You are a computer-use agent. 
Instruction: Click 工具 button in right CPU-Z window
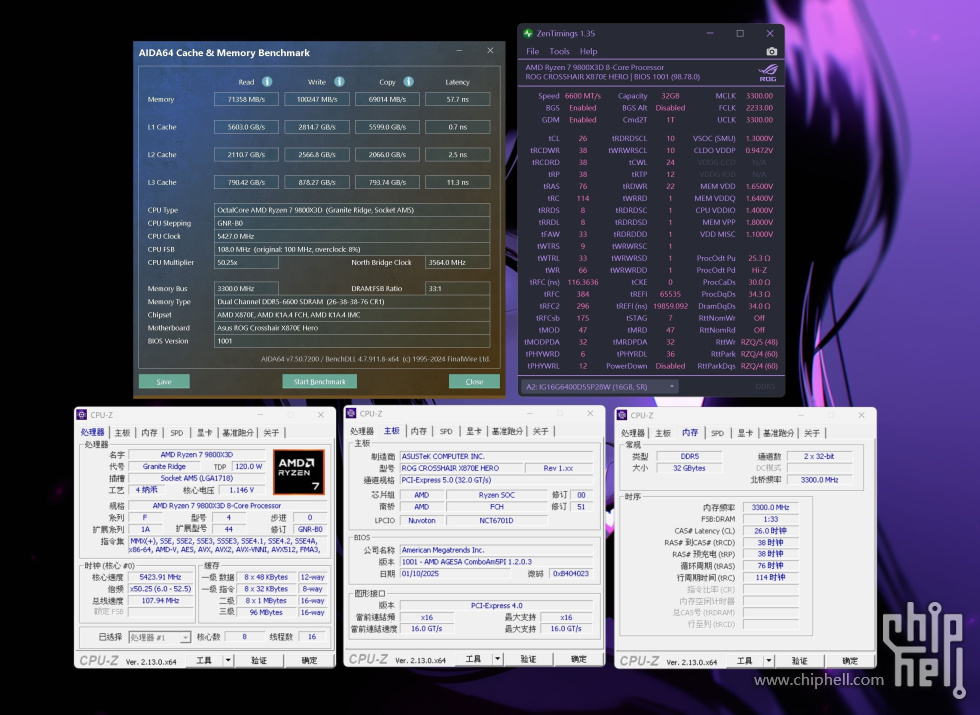744,661
